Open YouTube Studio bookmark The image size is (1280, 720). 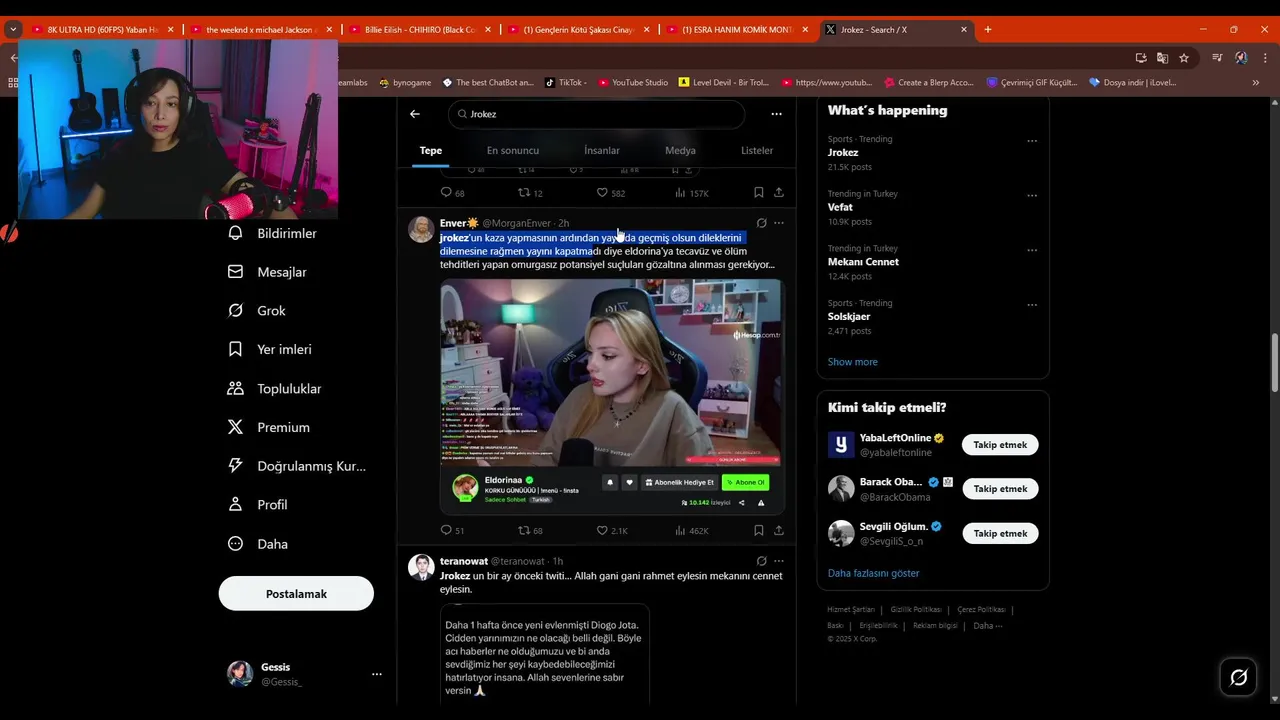pos(632,83)
